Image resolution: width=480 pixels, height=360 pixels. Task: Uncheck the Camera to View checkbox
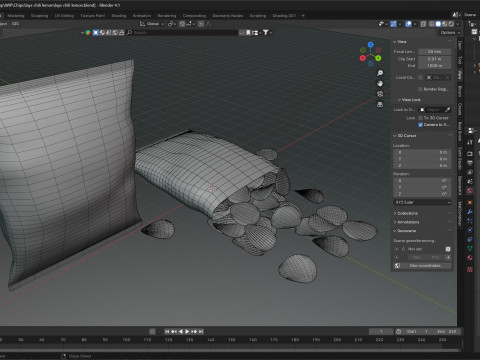(x=420, y=125)
